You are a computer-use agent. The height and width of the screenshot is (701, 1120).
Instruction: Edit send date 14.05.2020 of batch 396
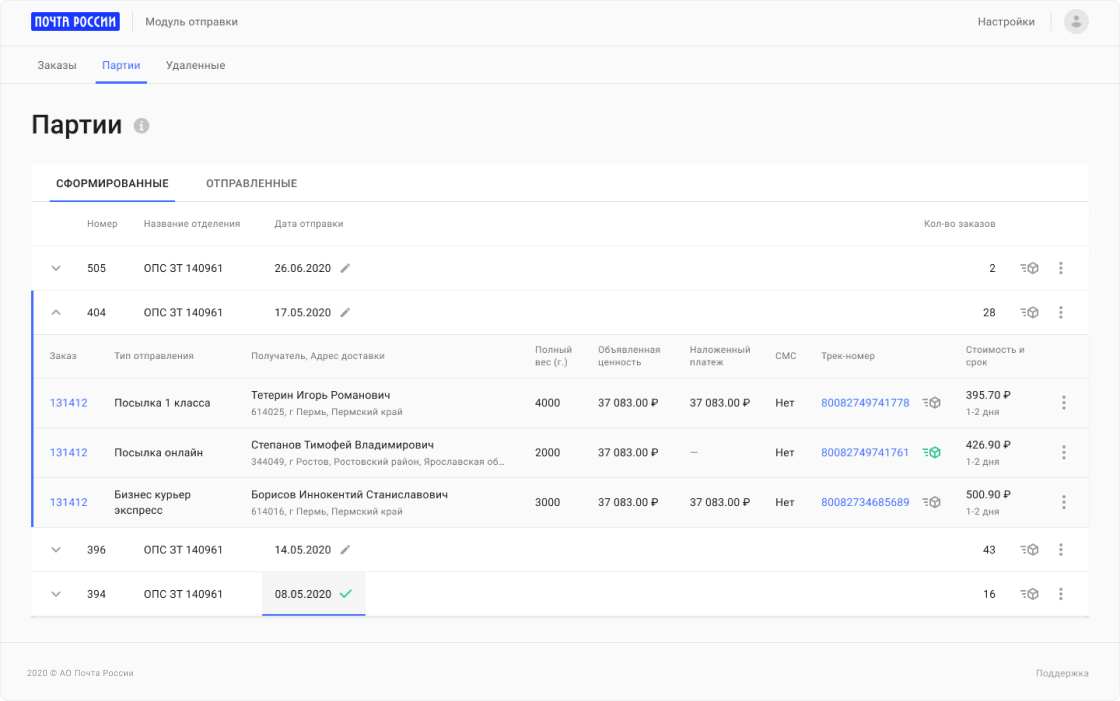coord(345,550)
